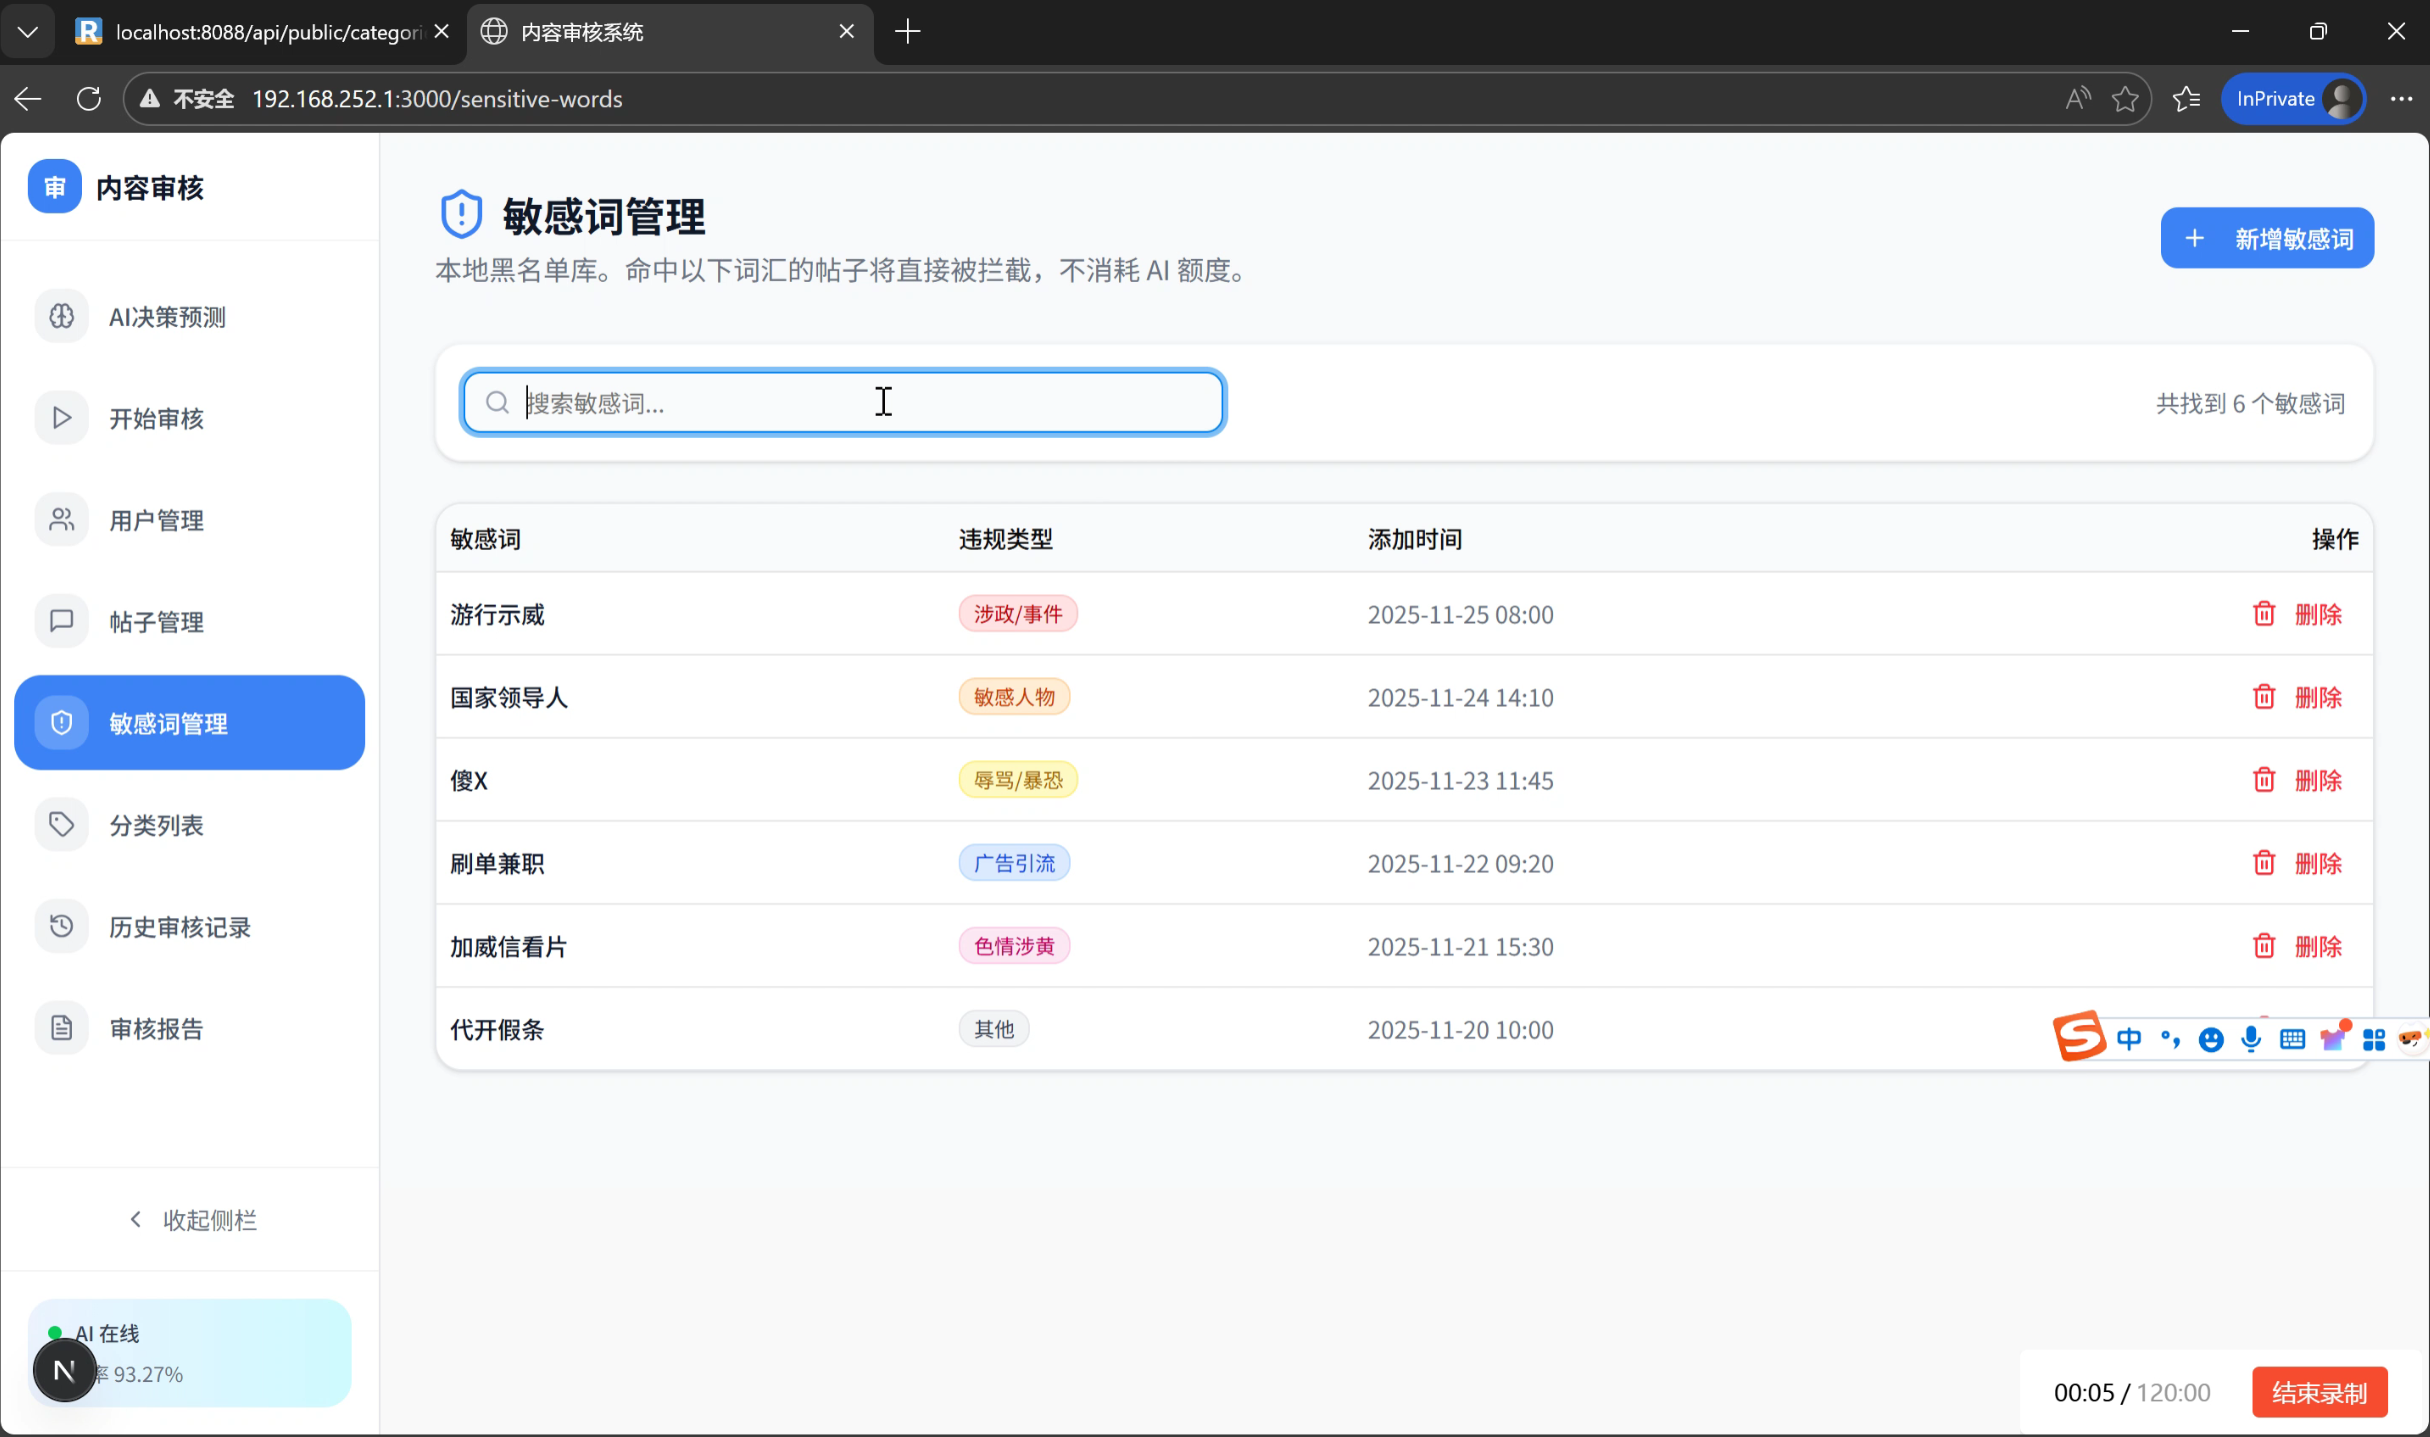2430x1437 pixels.
Task: Click trash icon for 游行示威 row
Action: pos(2264,614)
